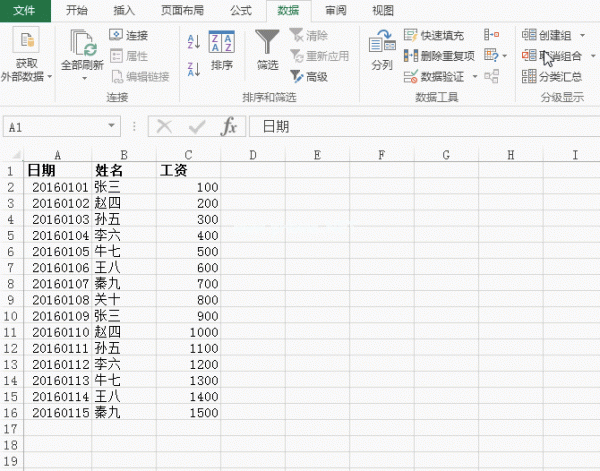
Task: Click 连接 (Connections) button
Action: pyautogui.click(x=129, y=36)
